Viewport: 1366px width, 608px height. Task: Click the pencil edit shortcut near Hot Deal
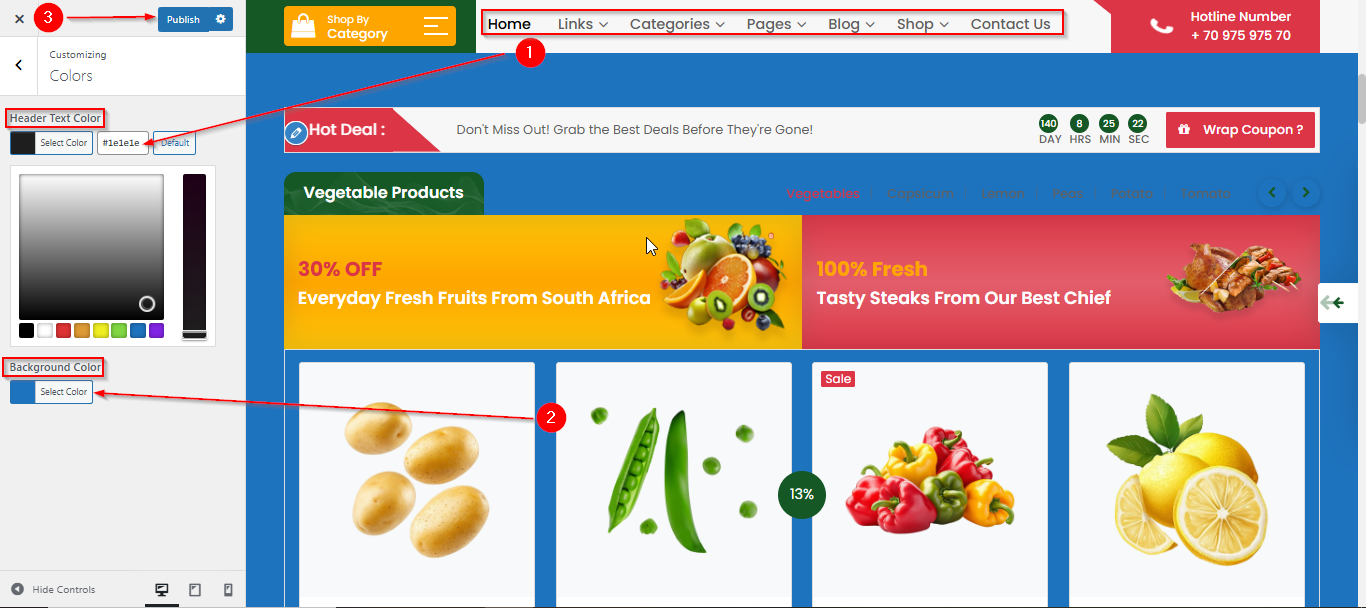(x=295, y=132)
